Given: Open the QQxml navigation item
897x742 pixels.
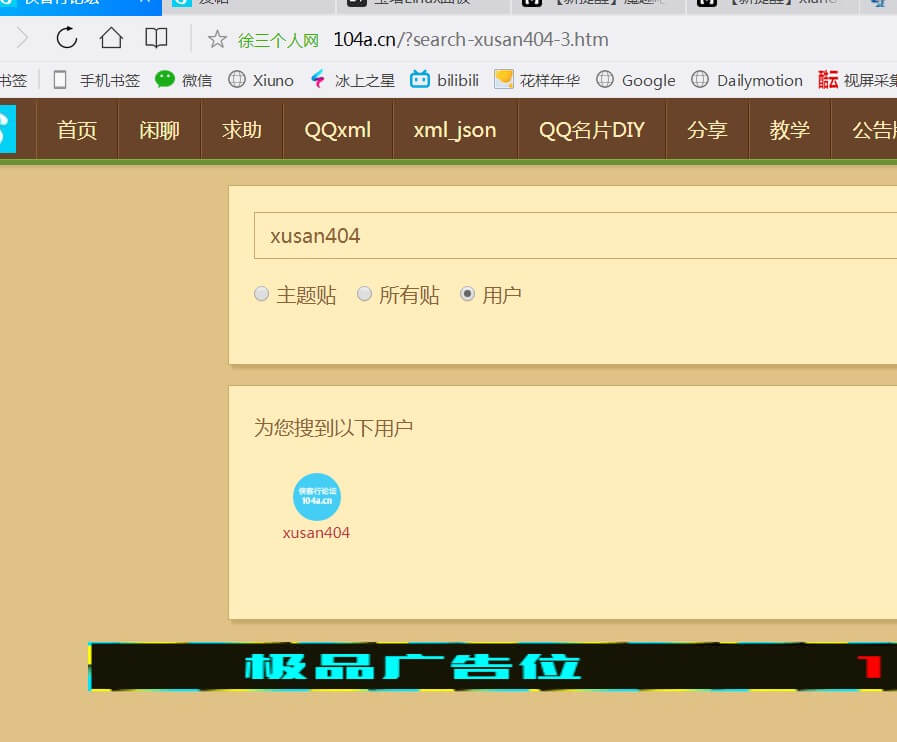Looking at the screenshot, I should [338, 130].
